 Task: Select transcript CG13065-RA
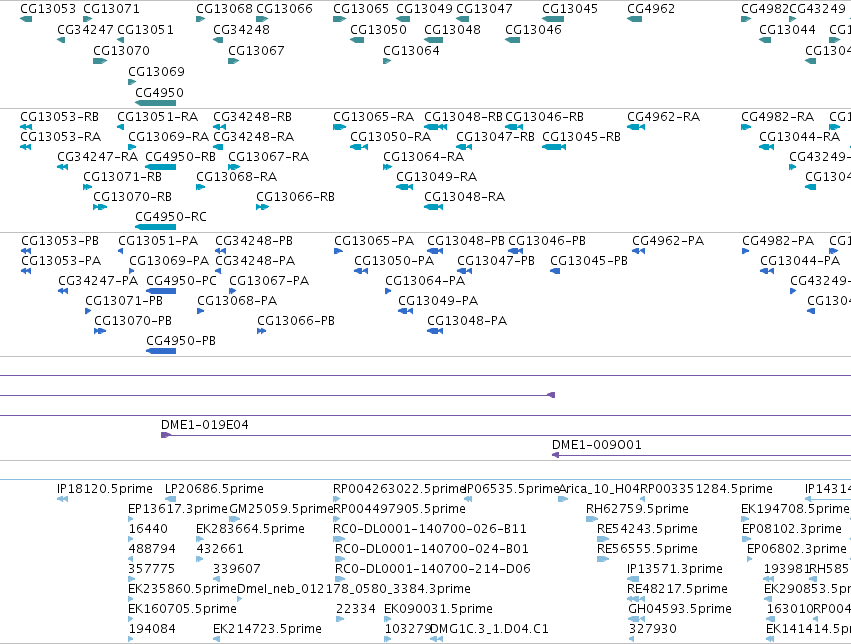pos(373,117)
